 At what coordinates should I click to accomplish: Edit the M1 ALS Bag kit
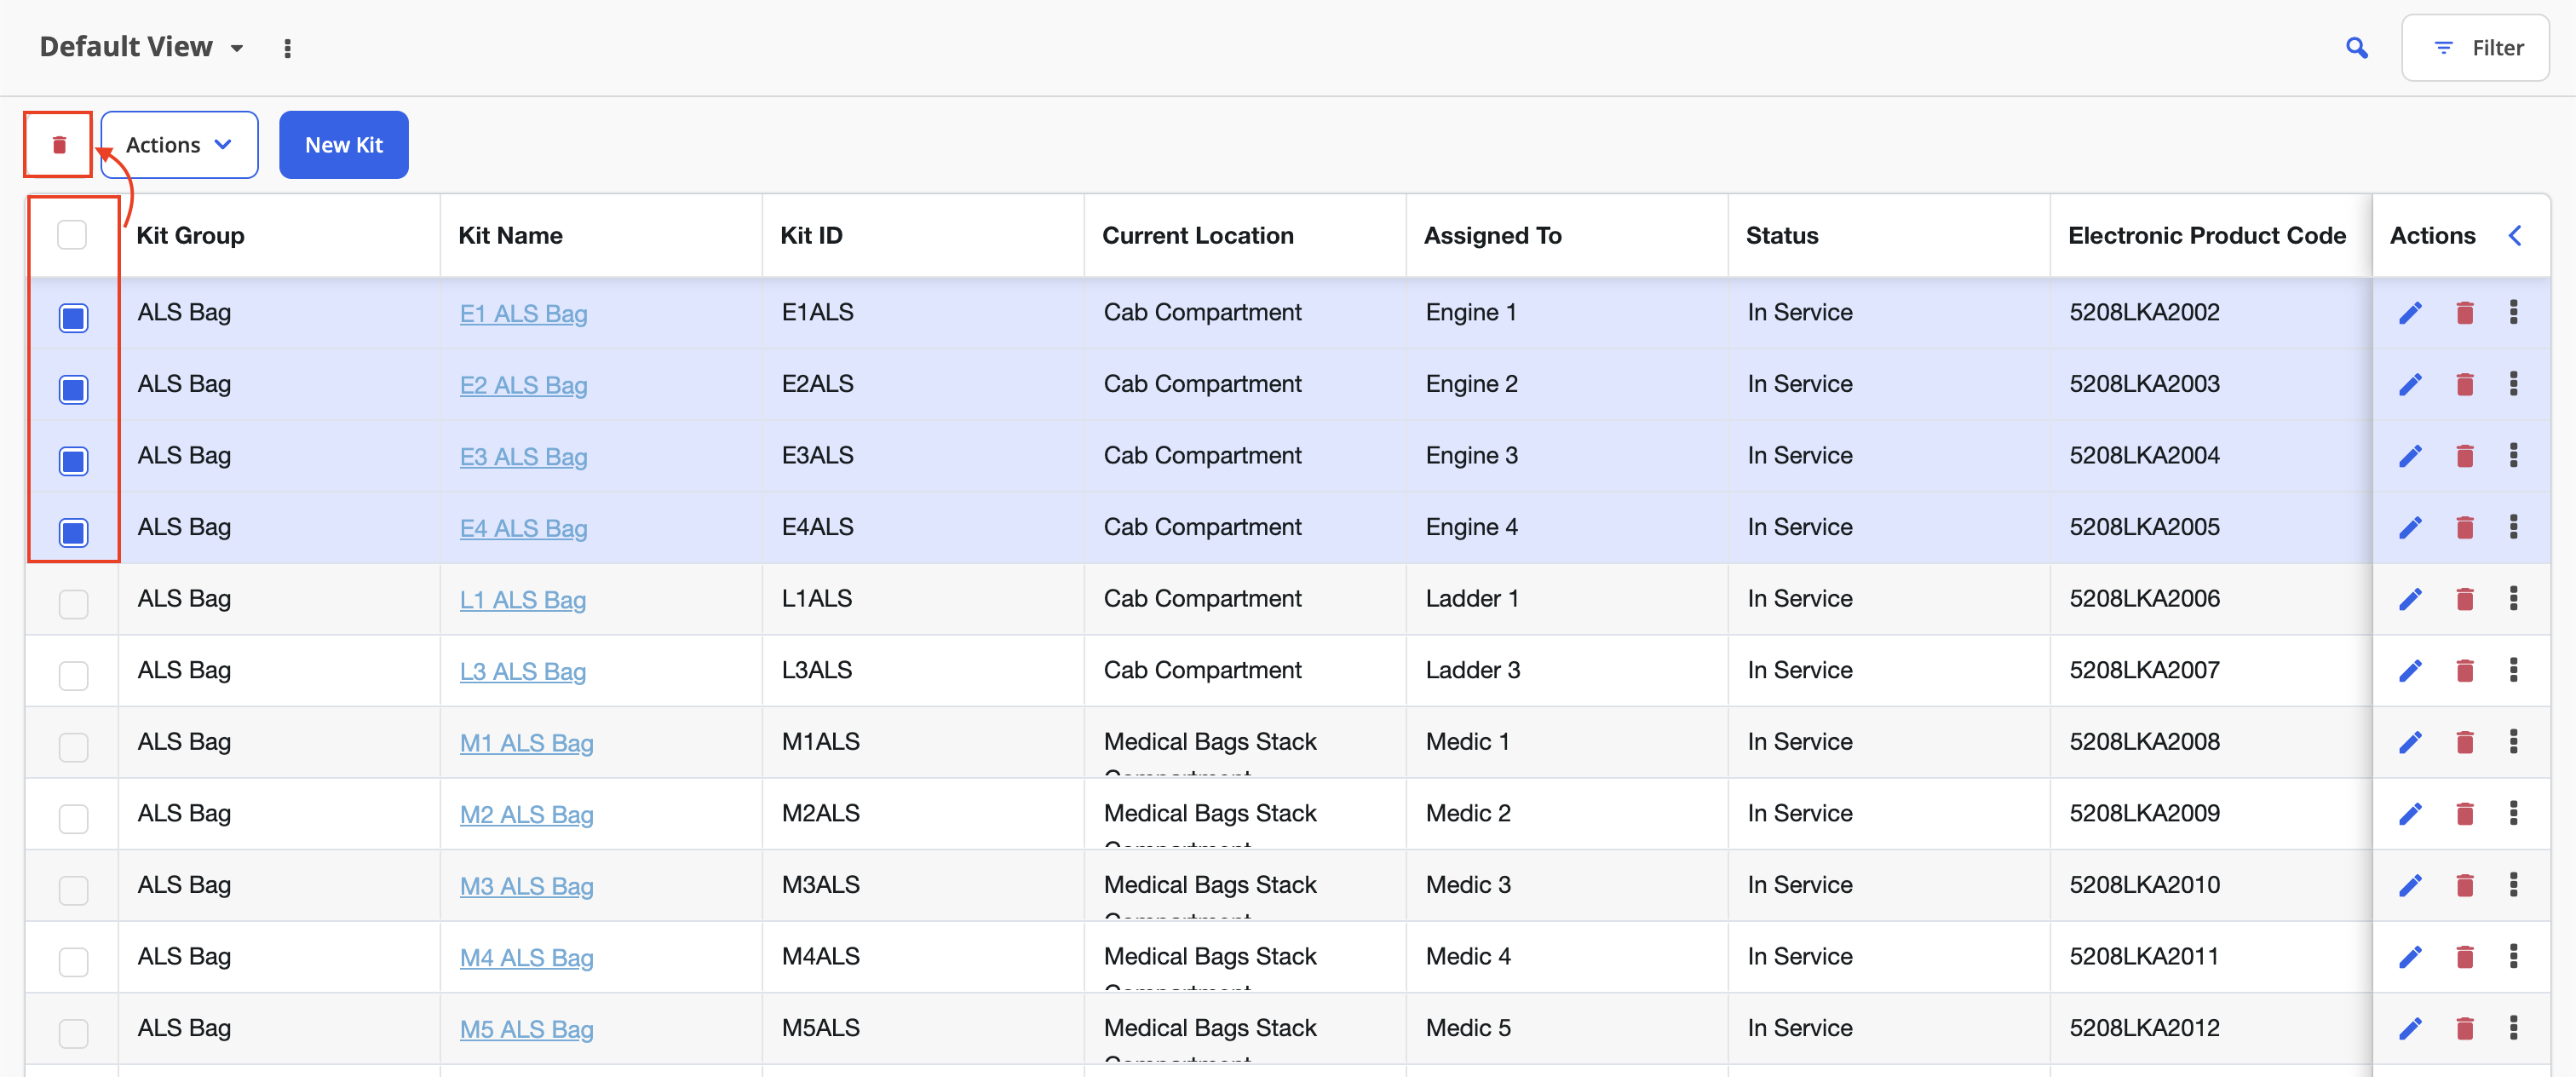(x=2410, y=742)
